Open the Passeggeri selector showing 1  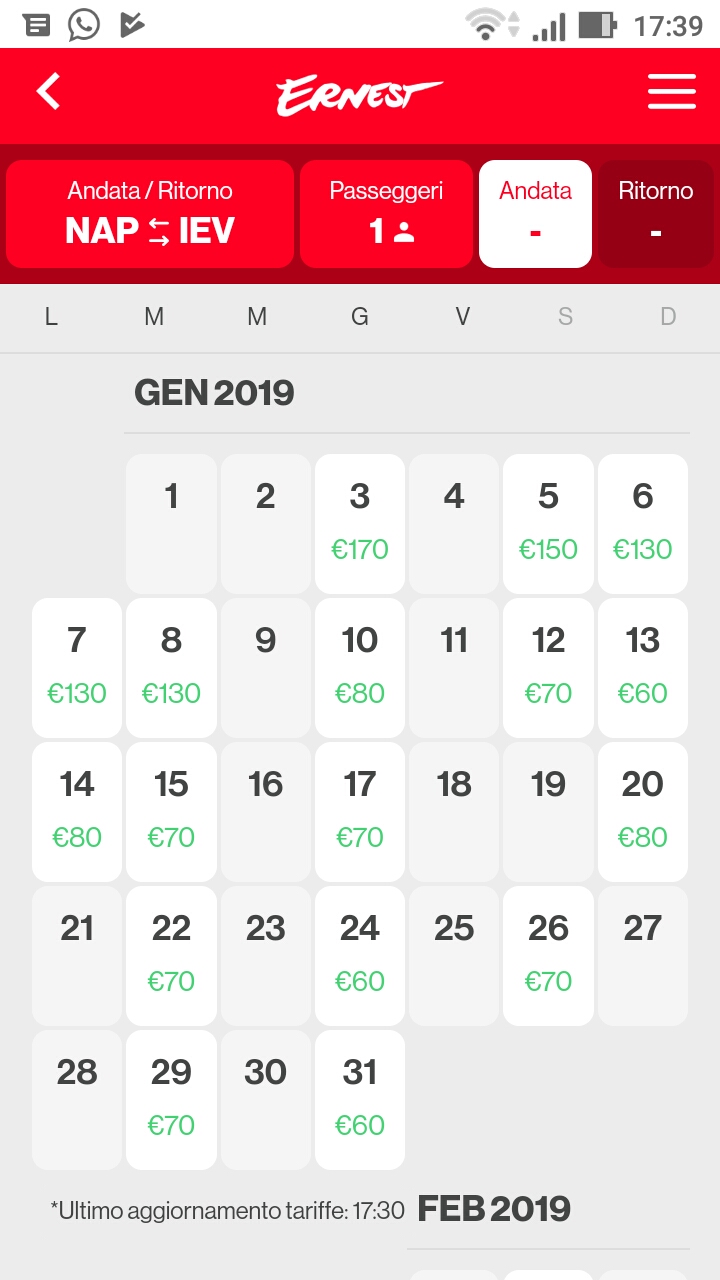386,213
